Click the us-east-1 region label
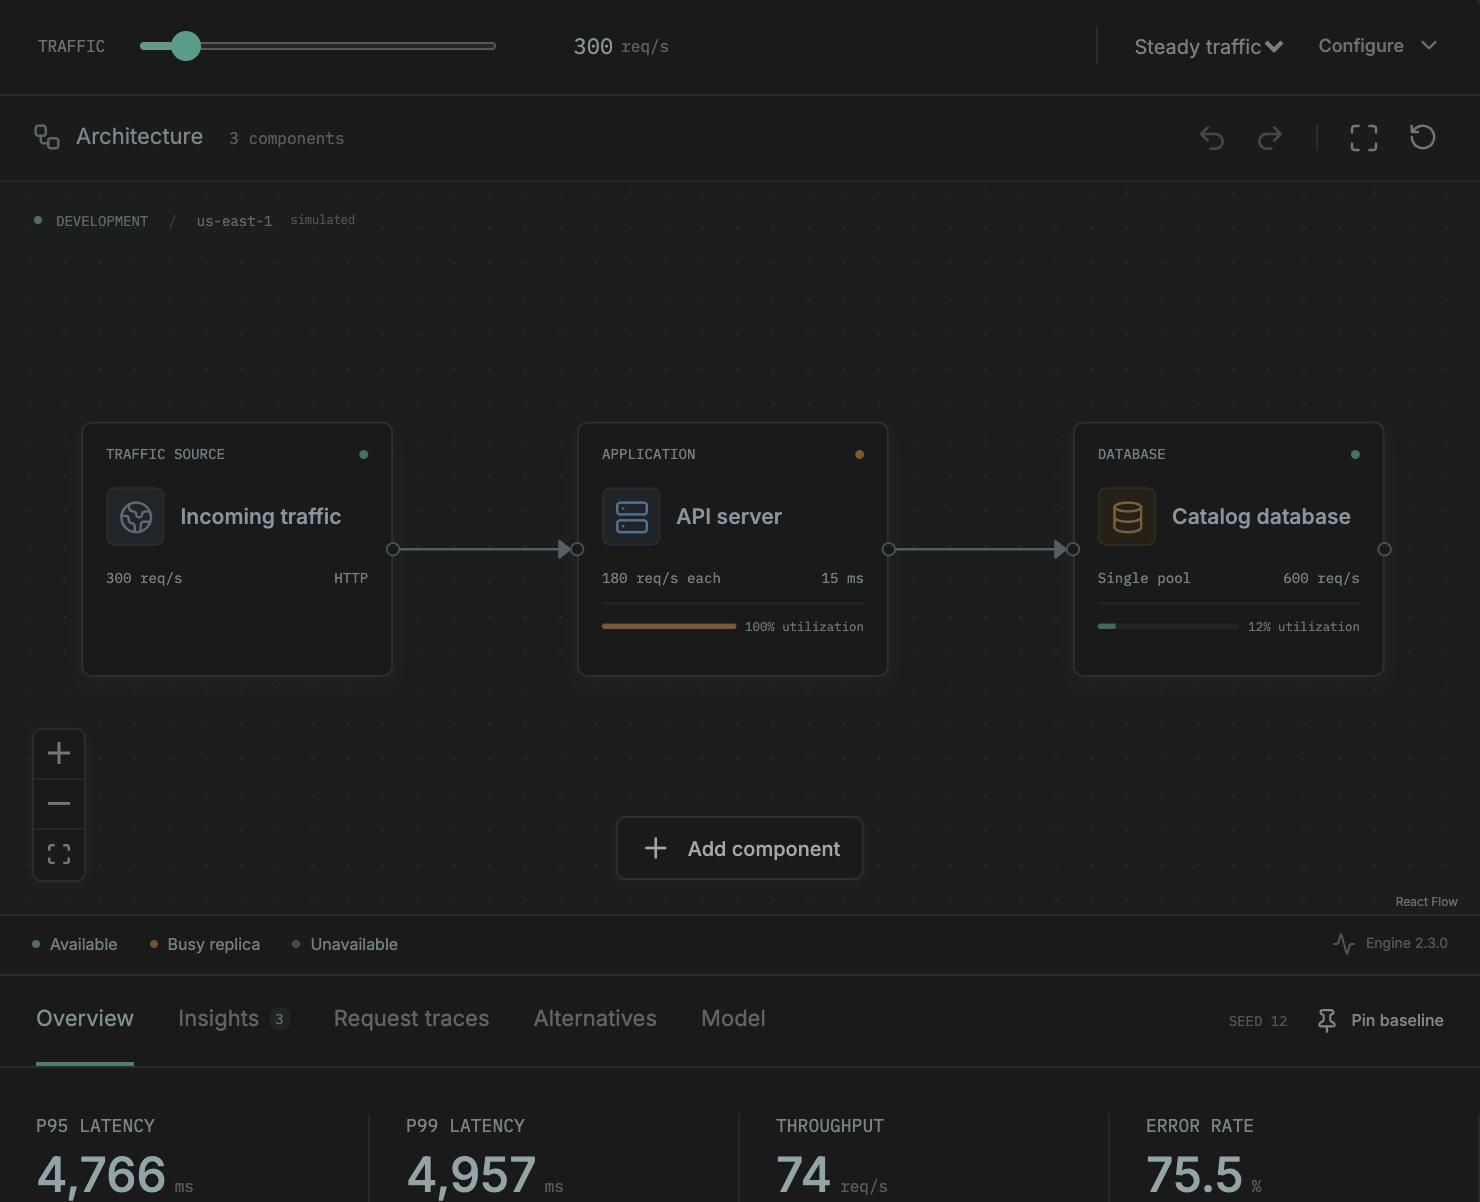 [234, 221]
